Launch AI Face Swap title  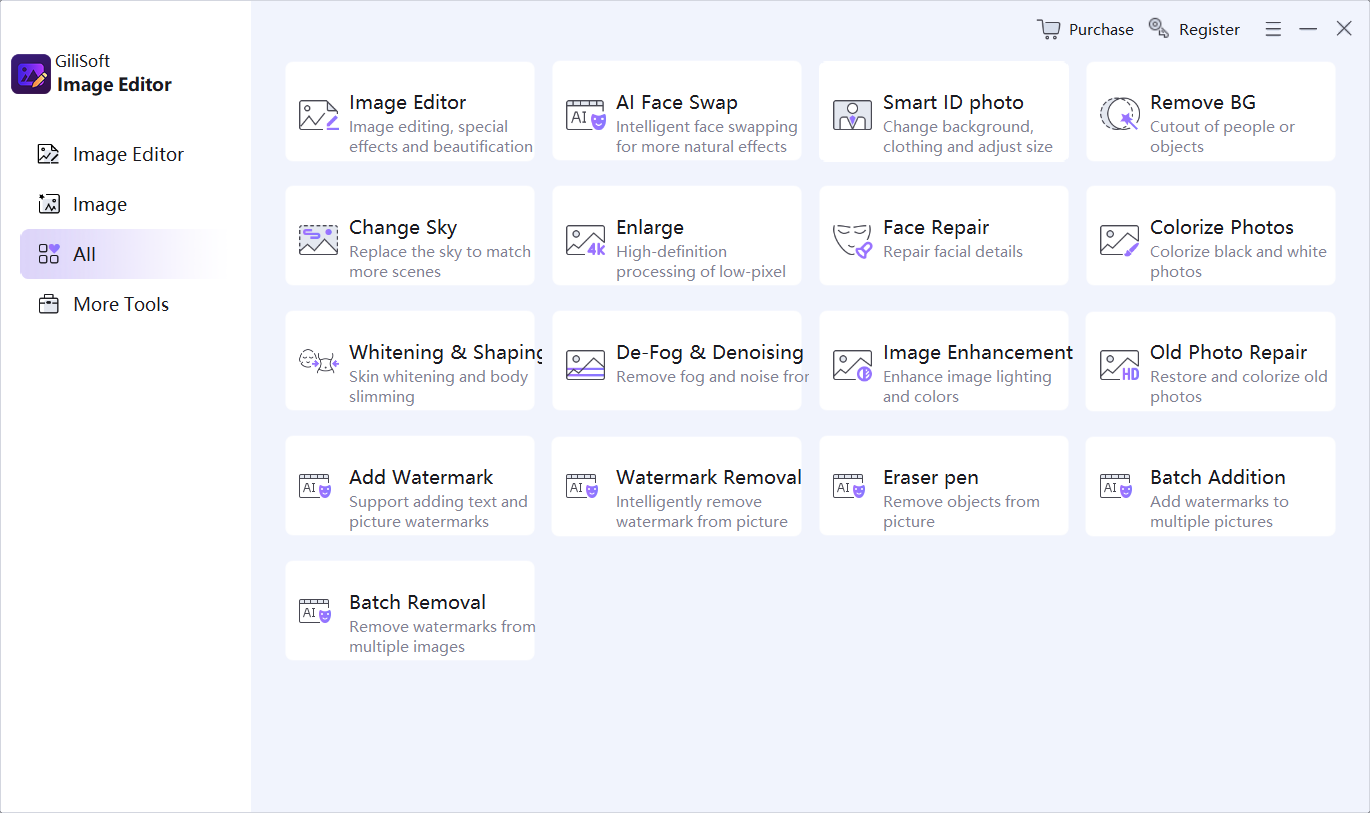click(676, 102)
